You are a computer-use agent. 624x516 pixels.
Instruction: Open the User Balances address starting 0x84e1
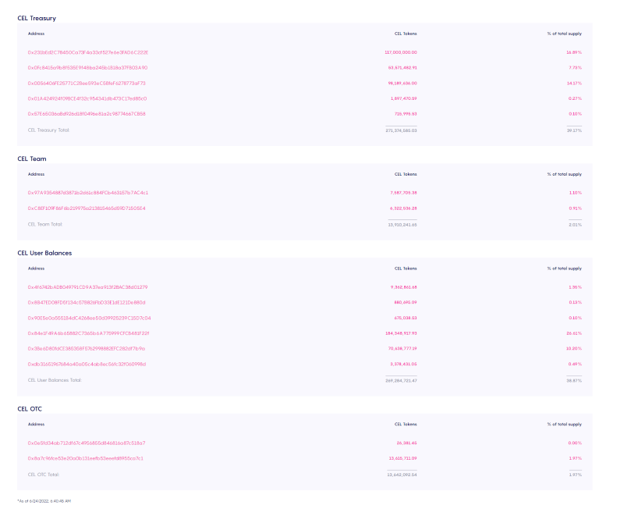pos(88,333)
